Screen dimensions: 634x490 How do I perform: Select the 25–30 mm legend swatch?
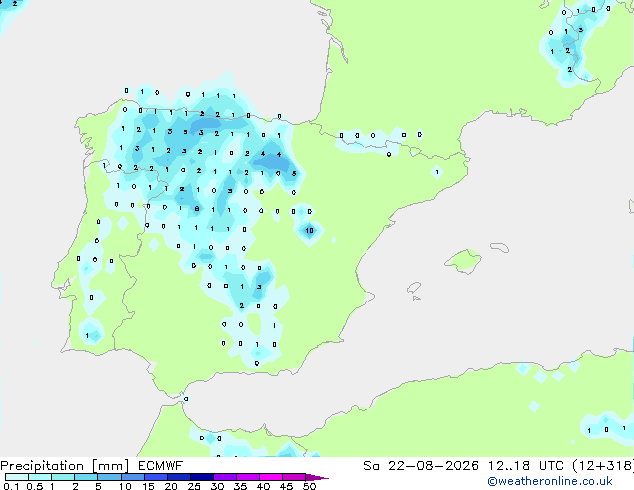(x=201, y=477)
